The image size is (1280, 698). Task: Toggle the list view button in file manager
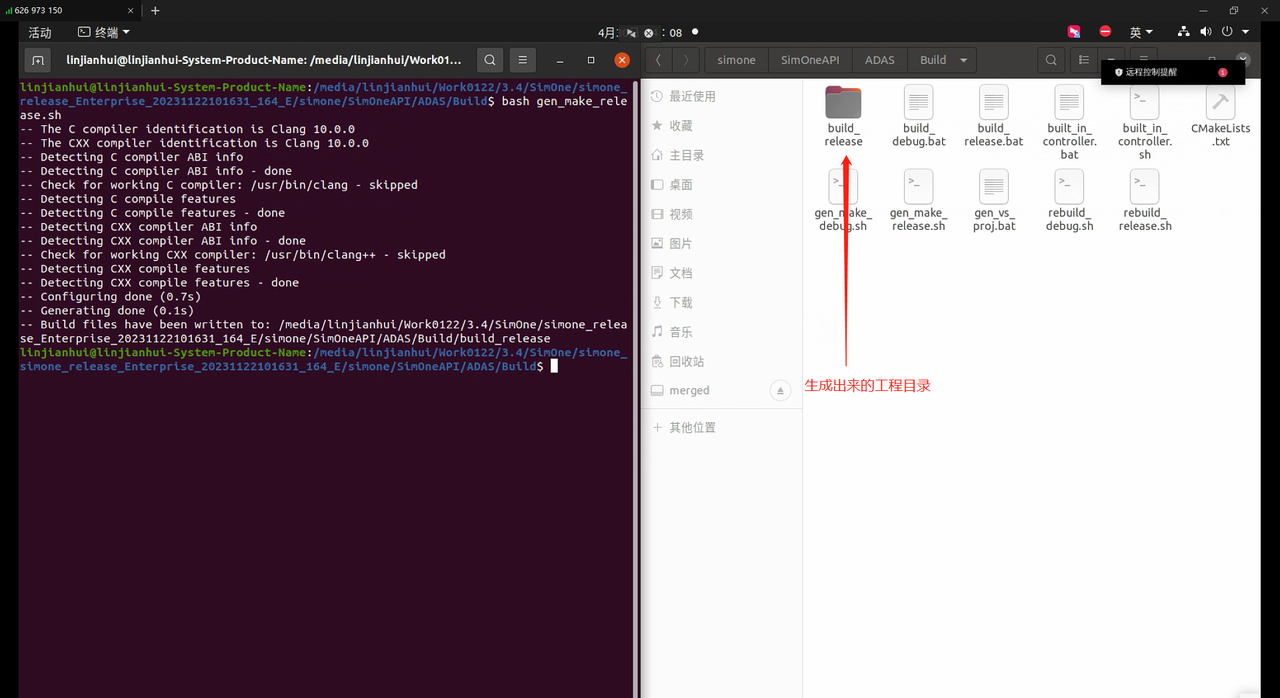pos(1084,60)
